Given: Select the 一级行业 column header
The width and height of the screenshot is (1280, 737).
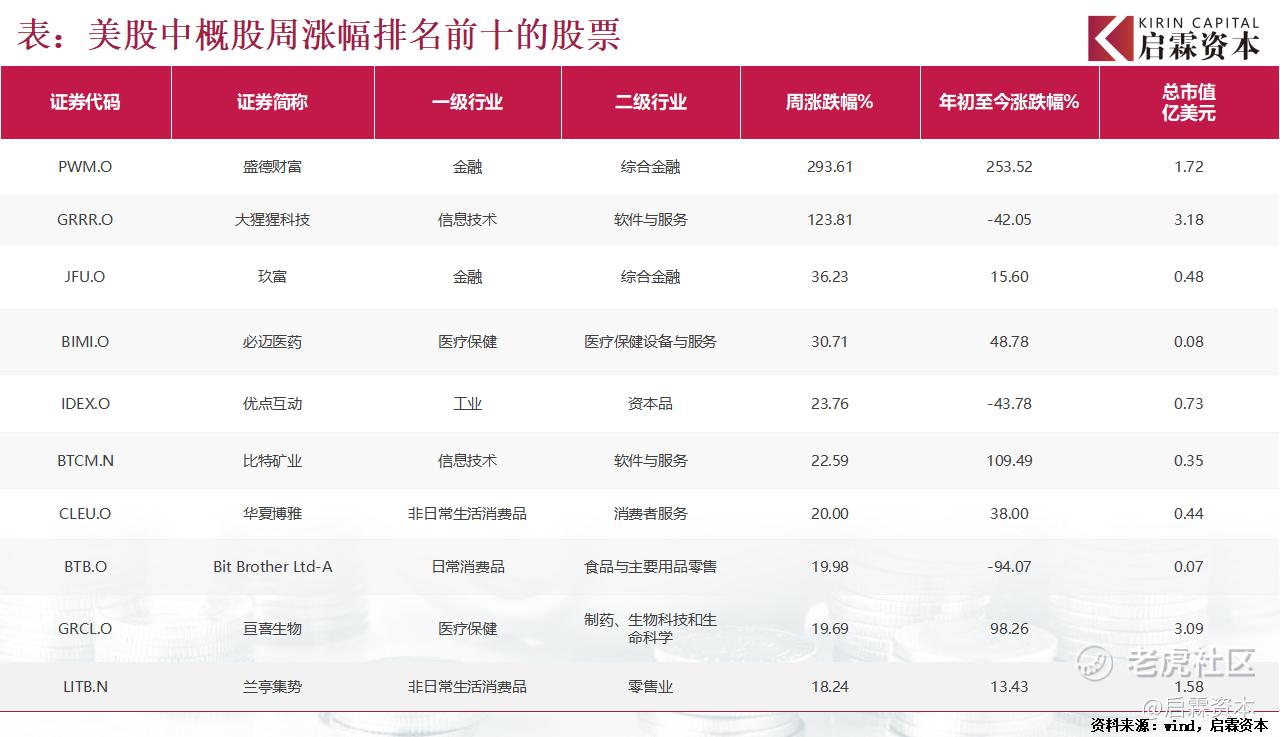Looking at the screenshot, I should tap(467, 102).
